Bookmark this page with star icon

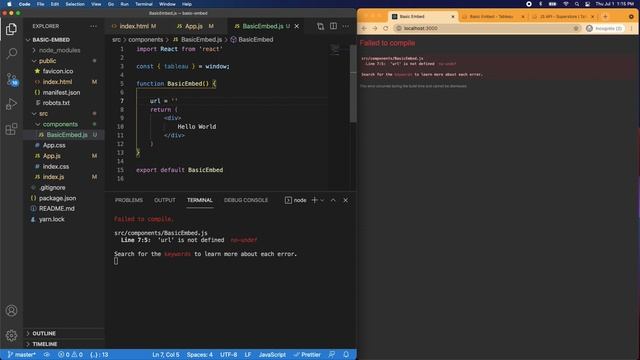[x=576, y=28]
